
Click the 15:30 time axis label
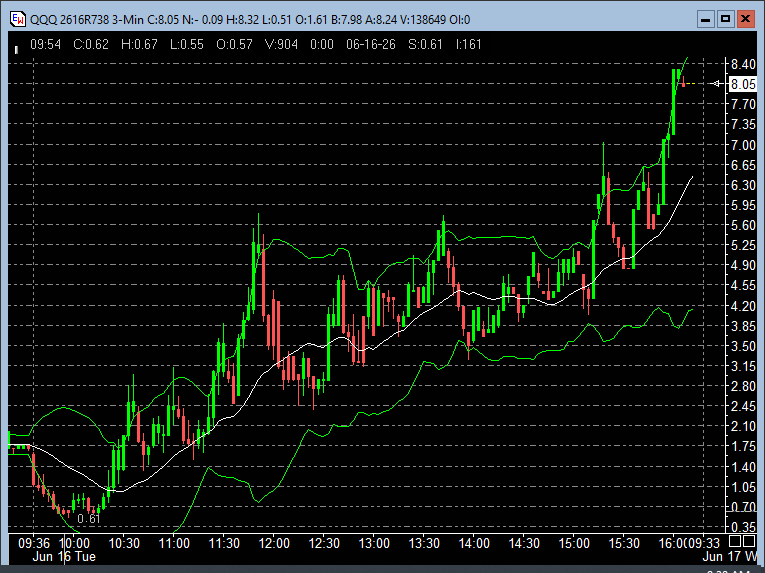click(x=624, y=543)
